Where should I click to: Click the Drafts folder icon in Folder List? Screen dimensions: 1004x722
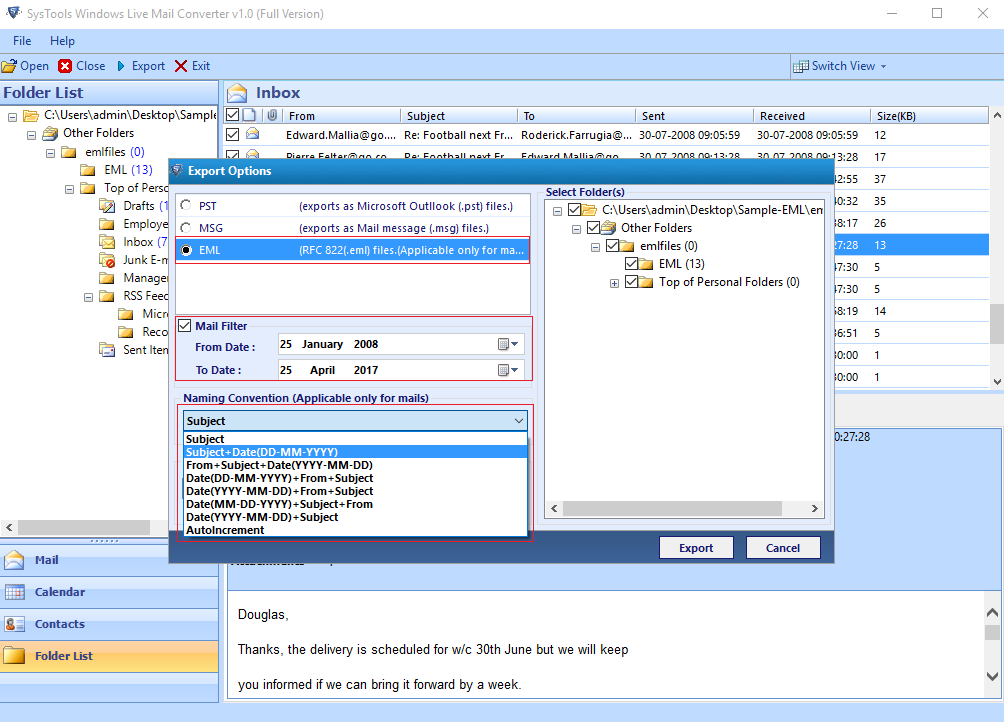(107, 205)
